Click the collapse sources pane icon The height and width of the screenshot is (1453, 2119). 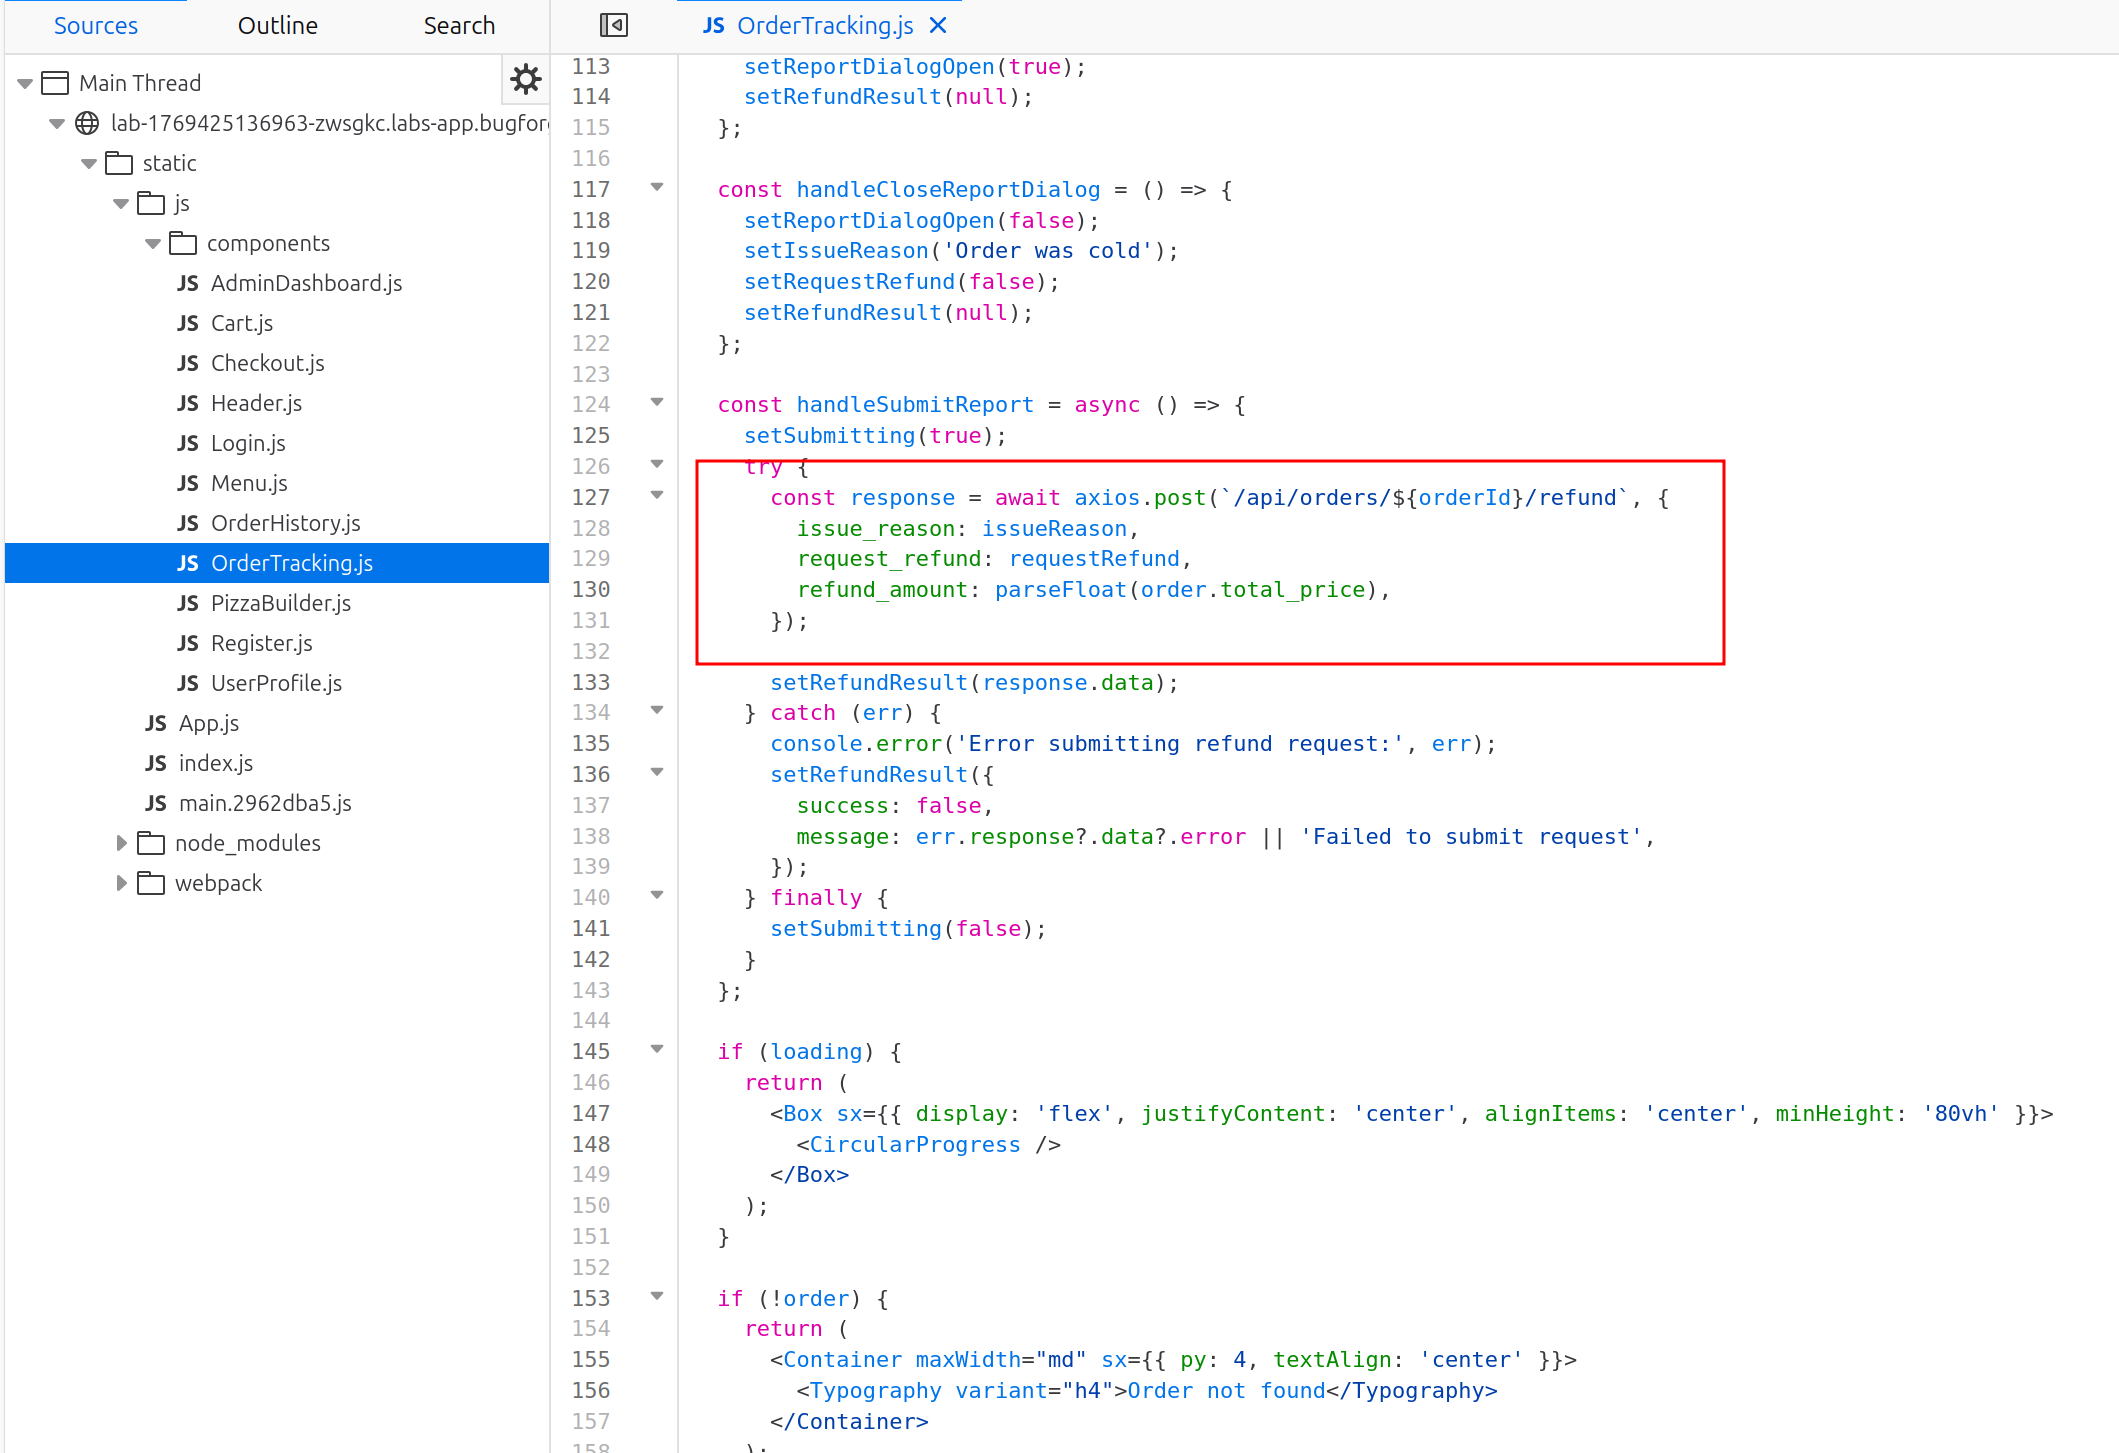point(613,25)
